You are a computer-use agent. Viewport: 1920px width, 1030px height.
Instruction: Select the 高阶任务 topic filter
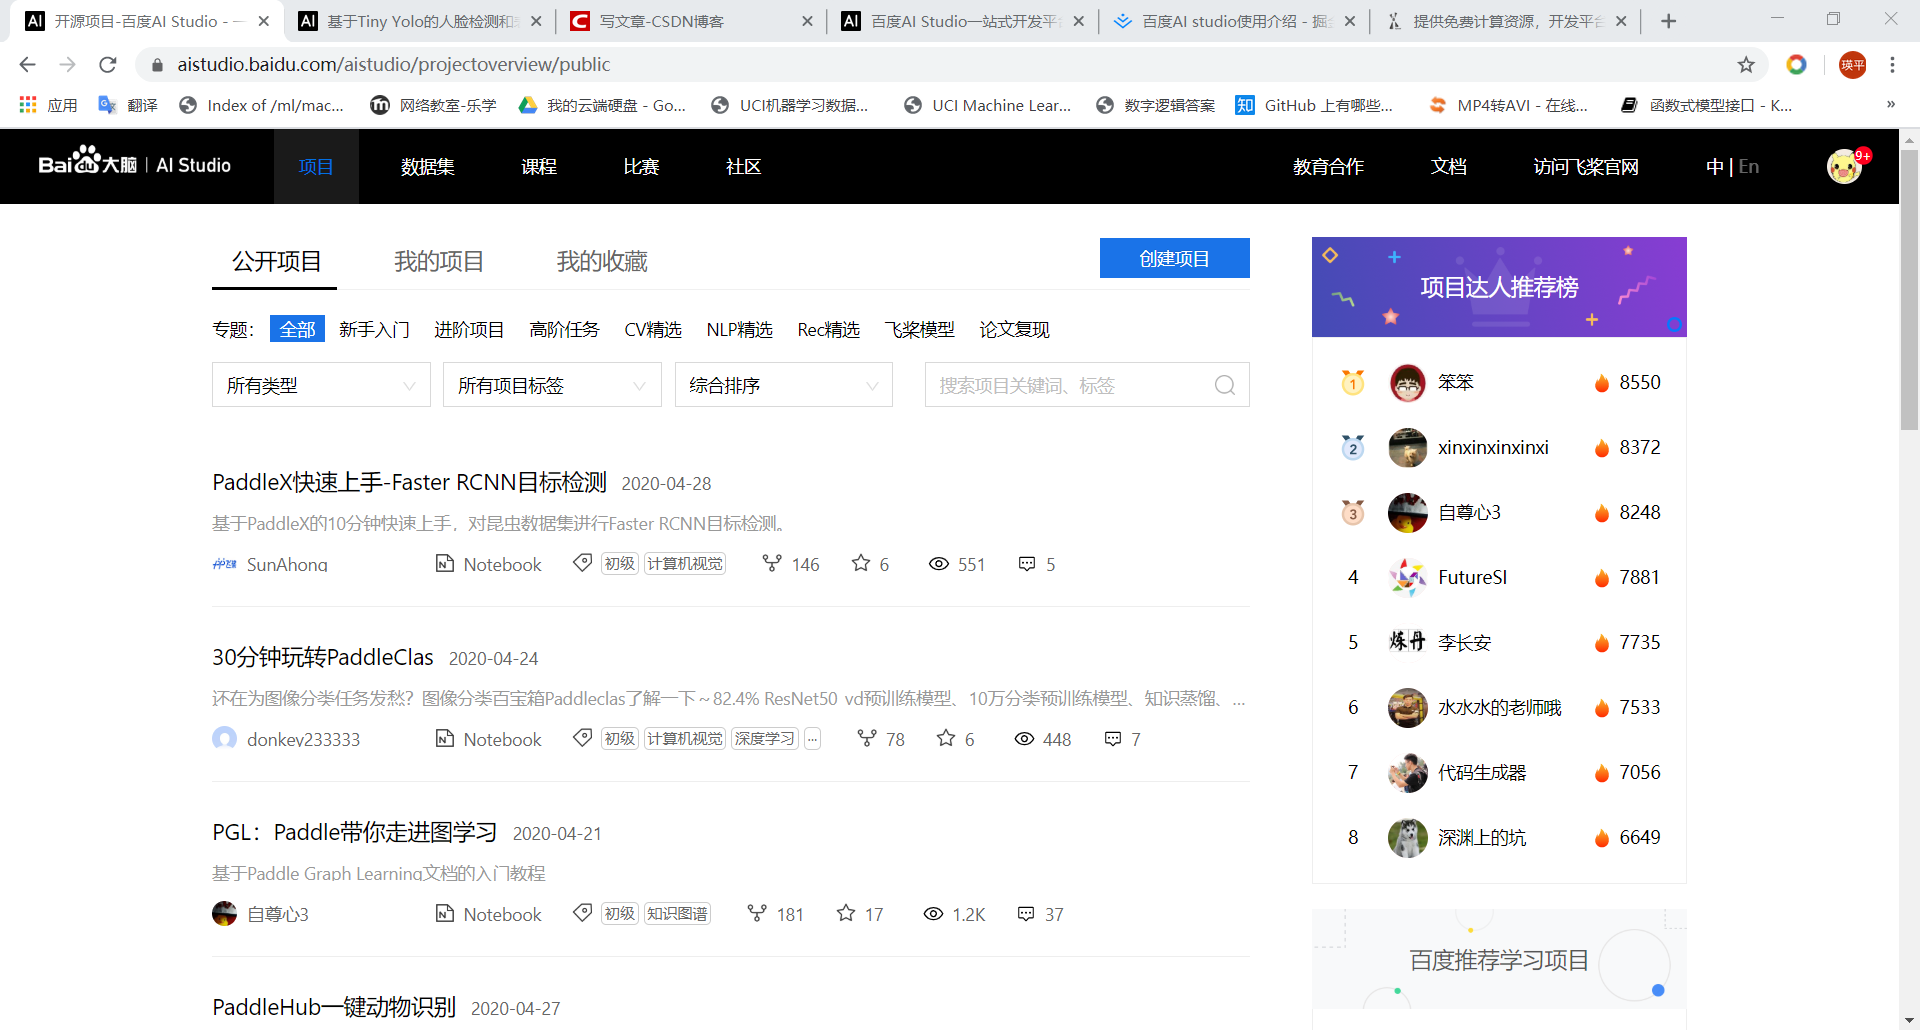[564, 329]
